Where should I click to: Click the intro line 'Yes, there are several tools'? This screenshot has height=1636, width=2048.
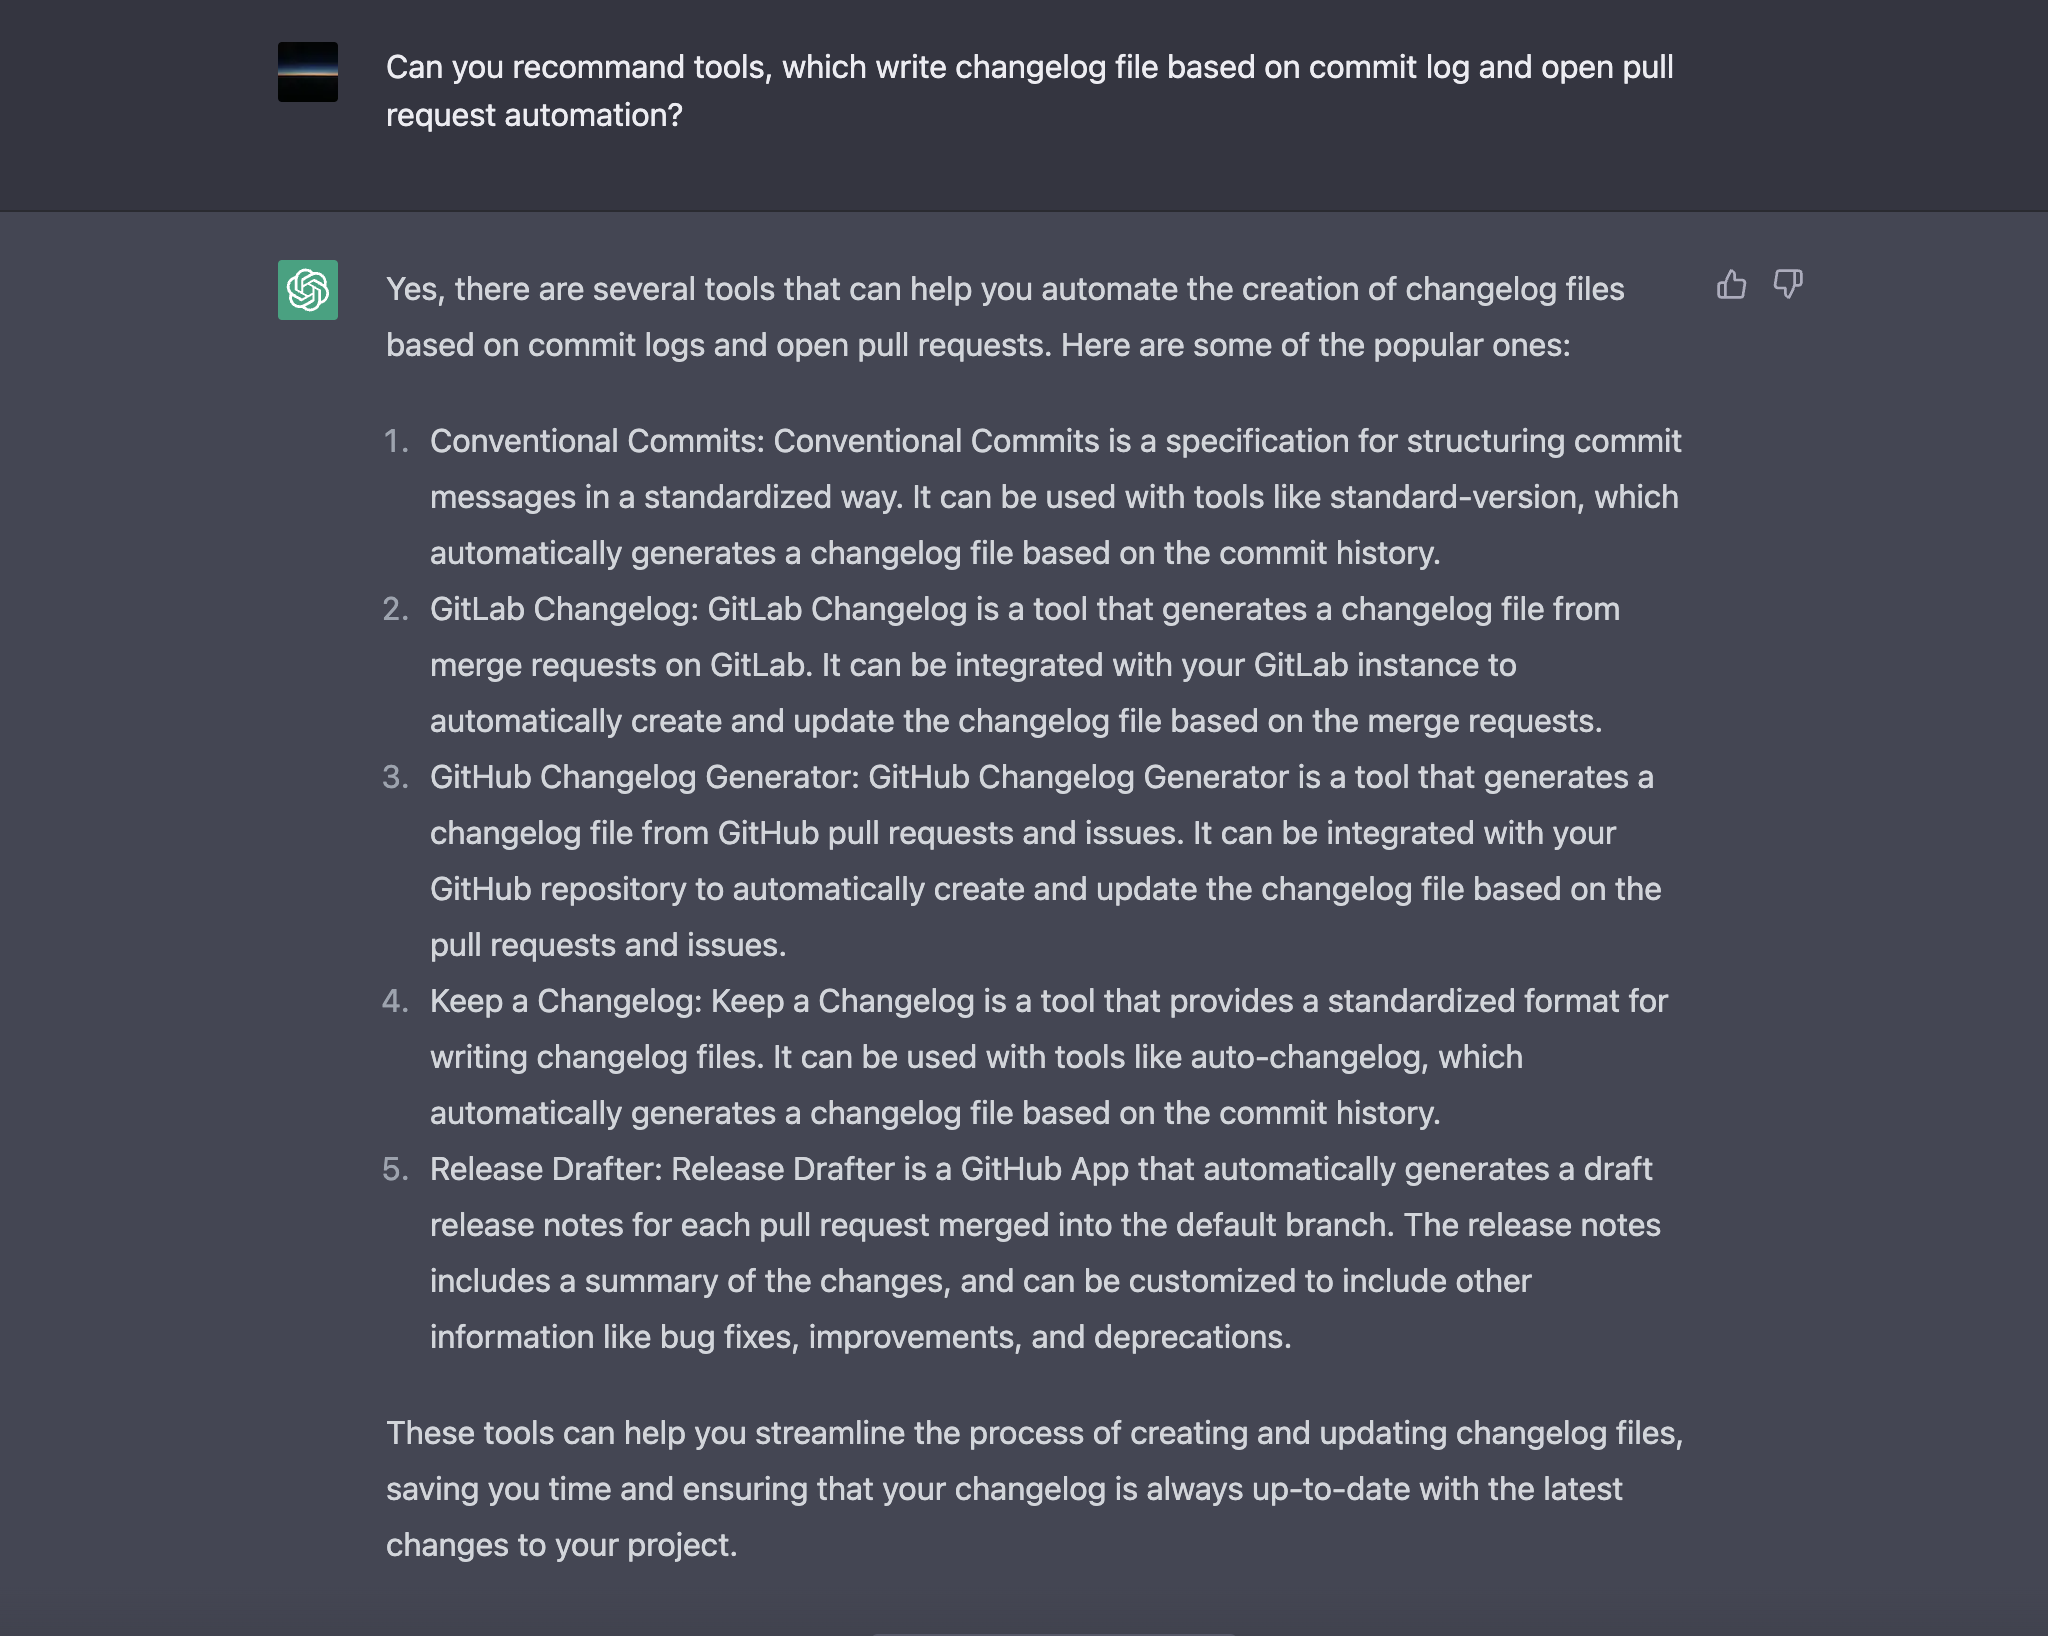[x=1005, y=317]
